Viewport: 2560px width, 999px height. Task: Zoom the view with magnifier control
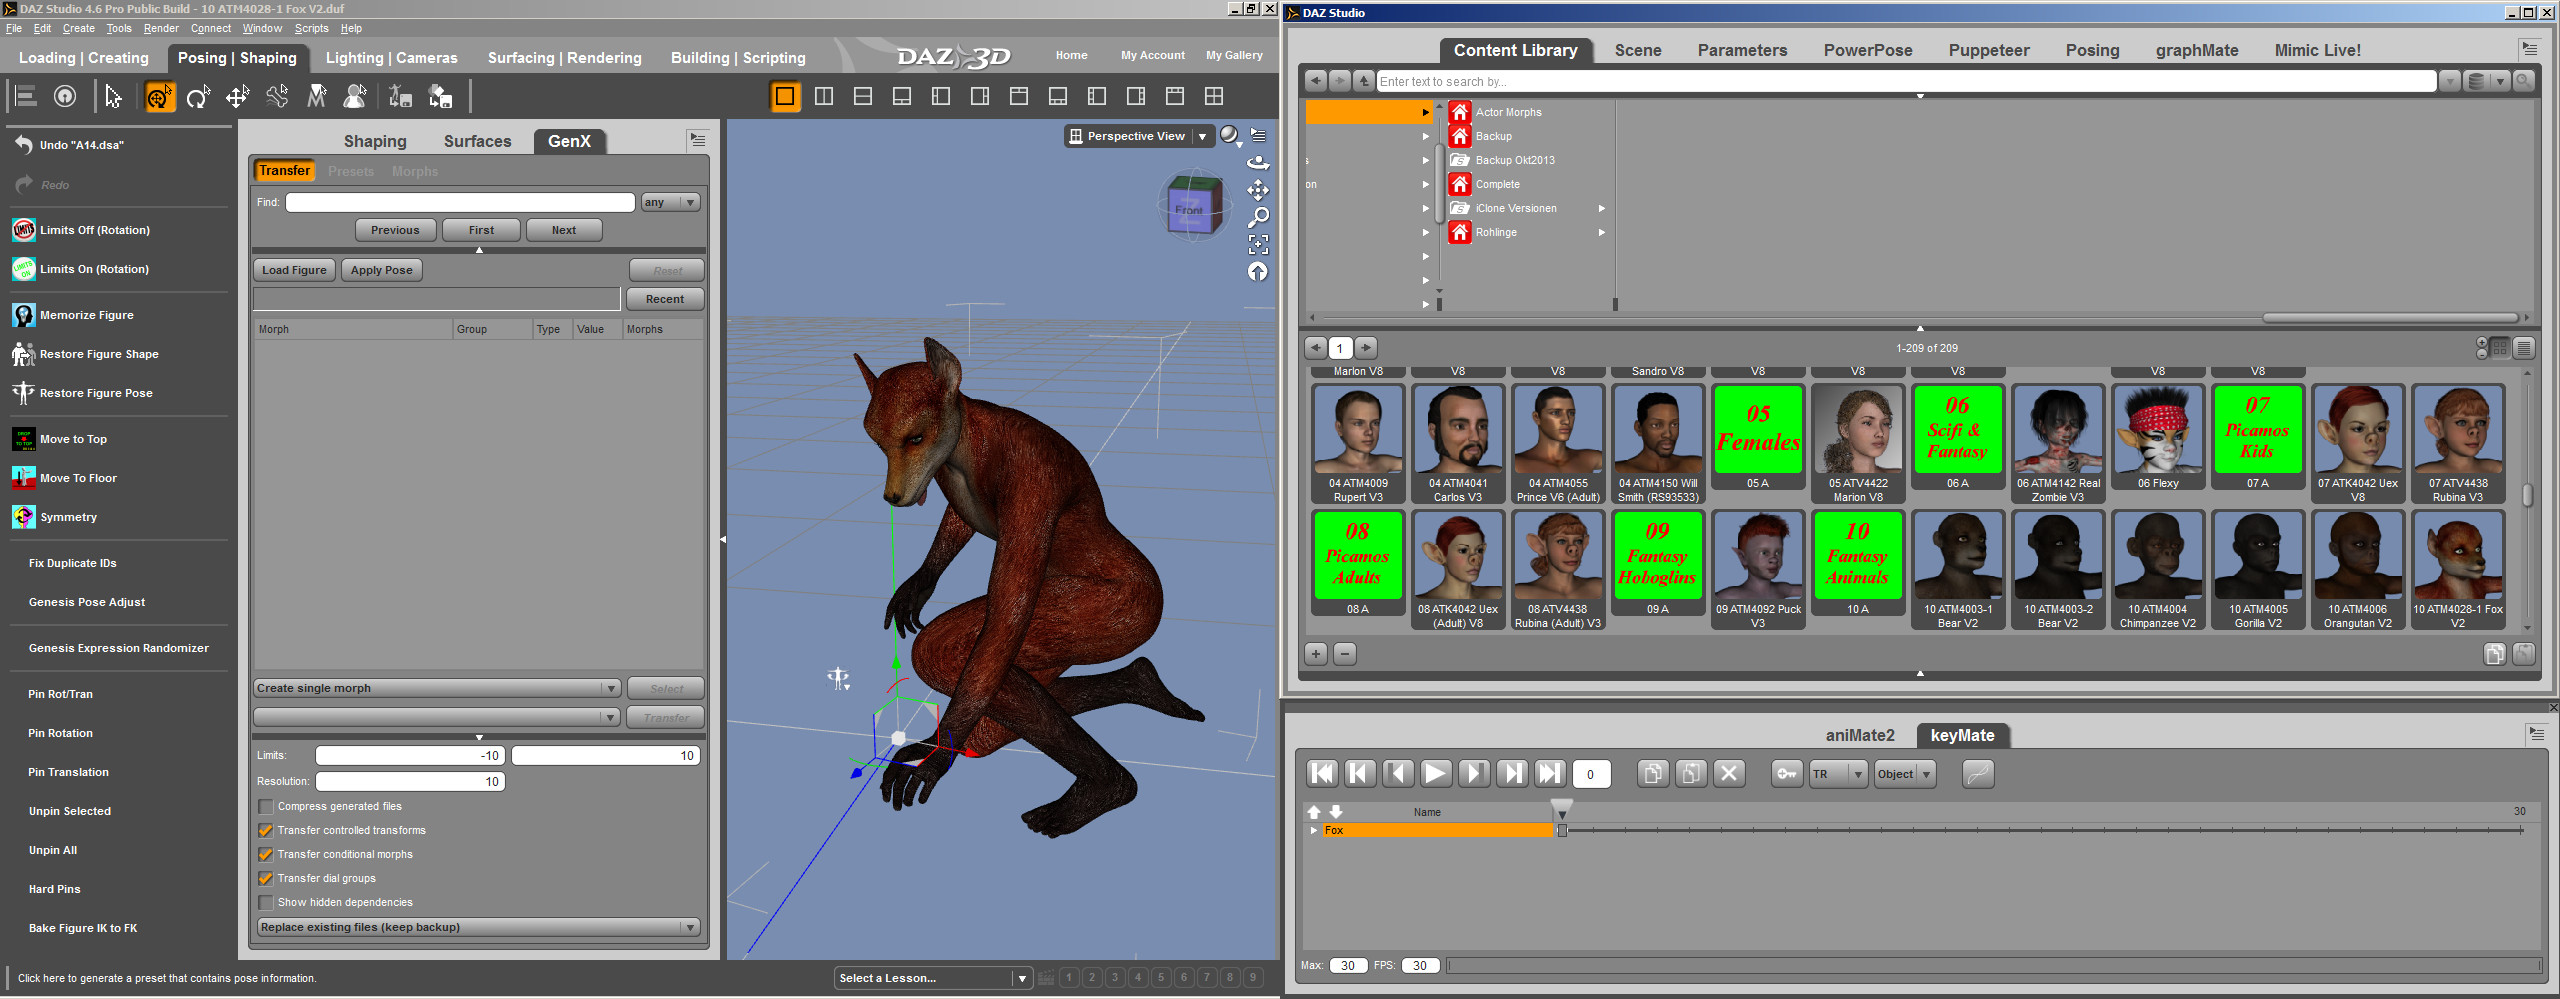pos(1258,216)
